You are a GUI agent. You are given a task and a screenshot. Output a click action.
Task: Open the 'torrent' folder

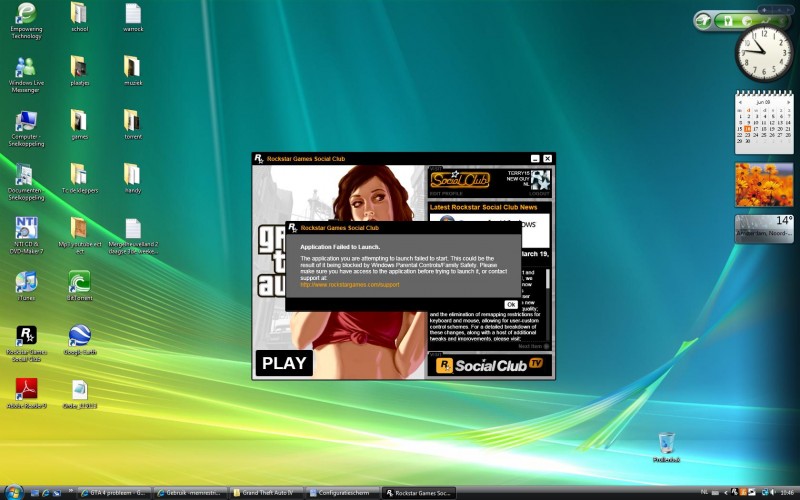click(133, 124)
